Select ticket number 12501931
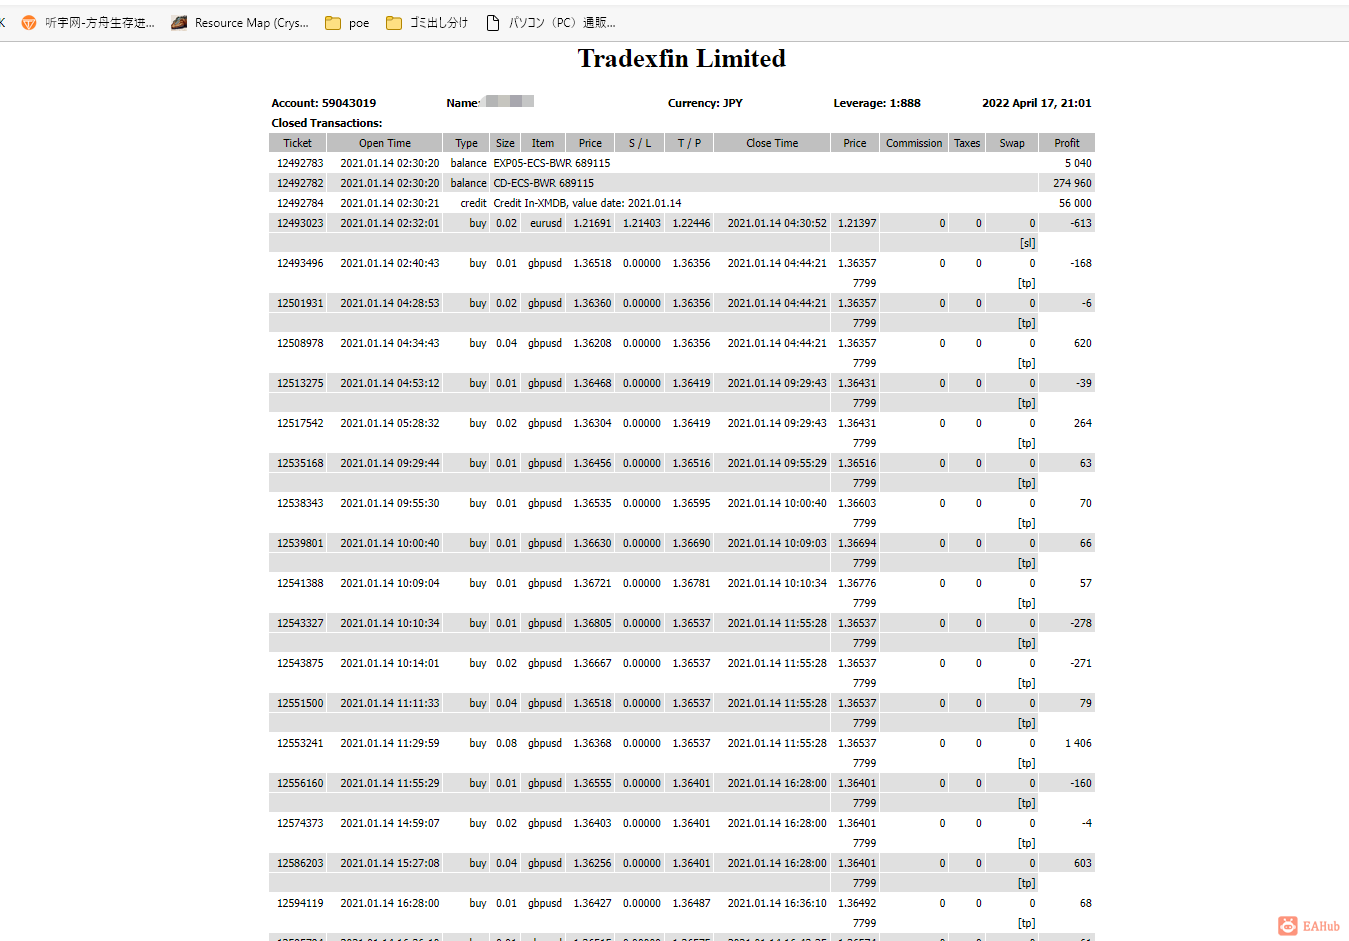This screenshot has width=1349, height=941. point(300,303)
